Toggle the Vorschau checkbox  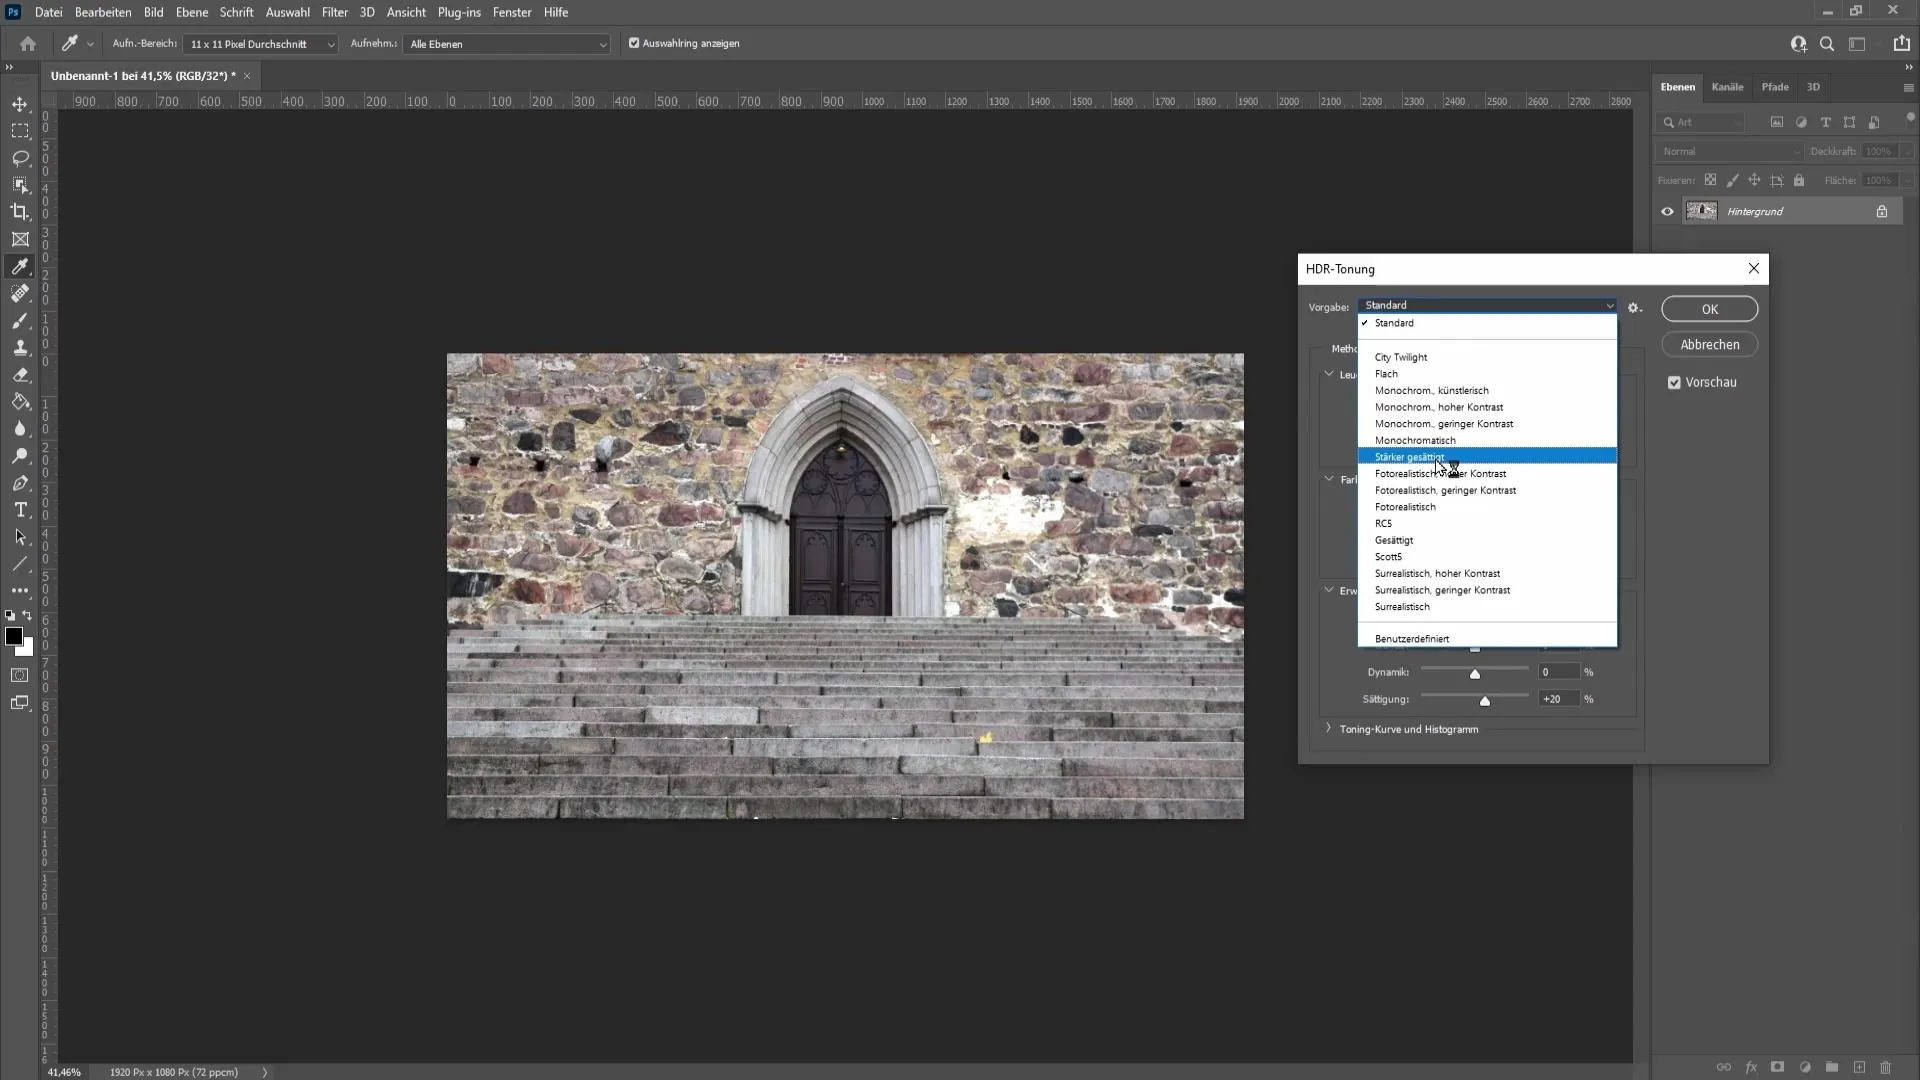(x=1674, y=382)
